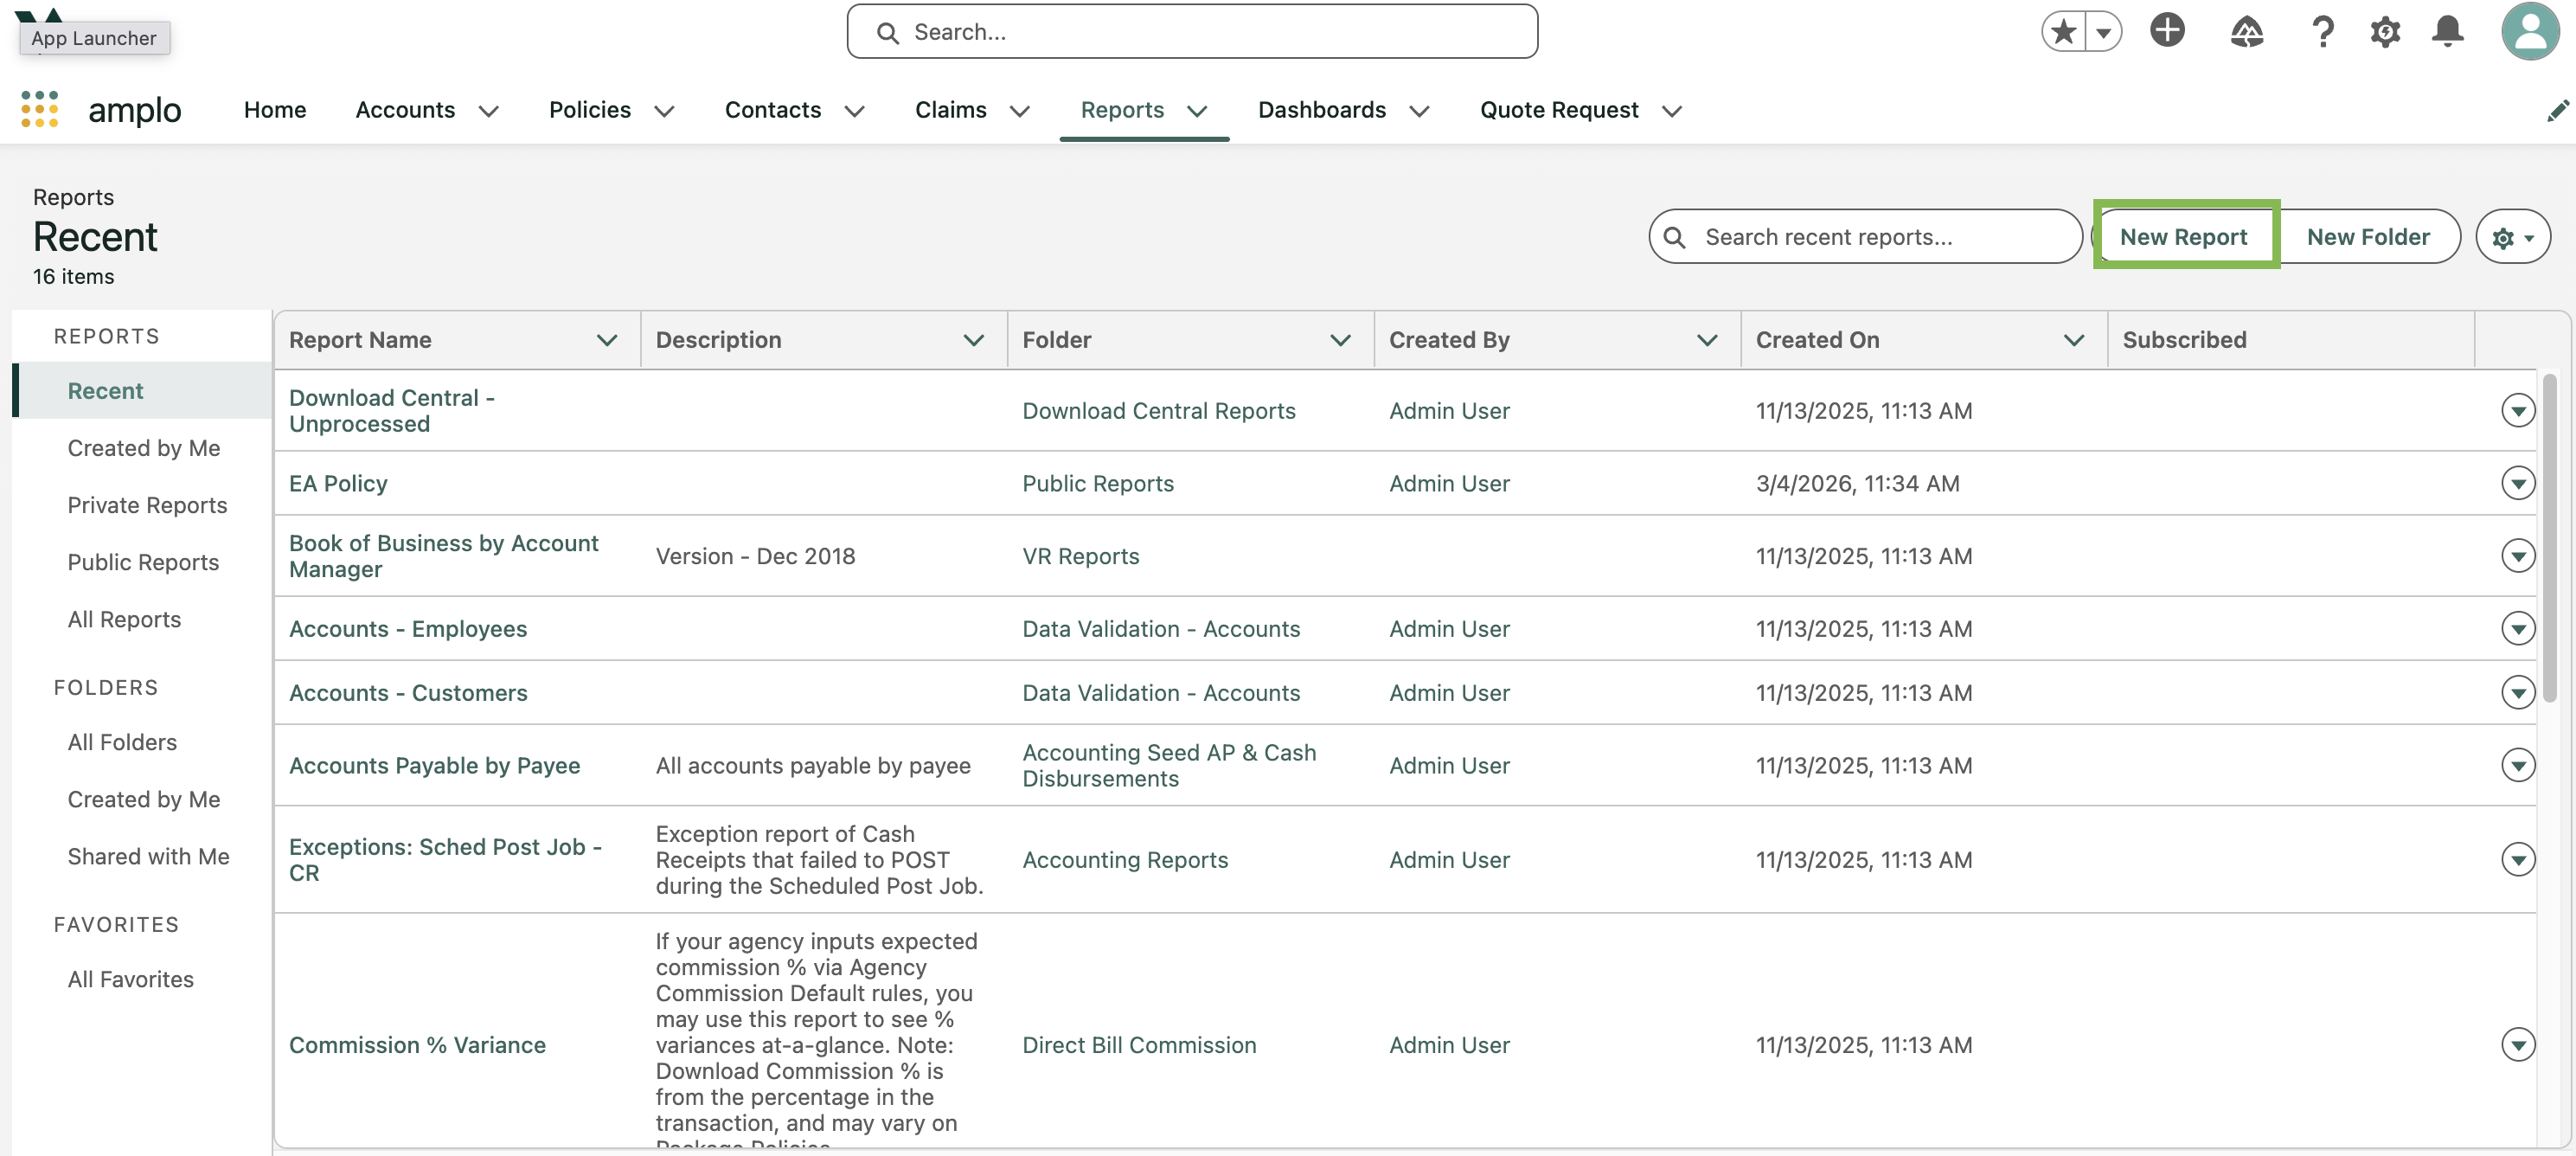Click the edit navigation pencil icon
This screenshot has height=1156, width=2576.
[x=2557, y=110]
